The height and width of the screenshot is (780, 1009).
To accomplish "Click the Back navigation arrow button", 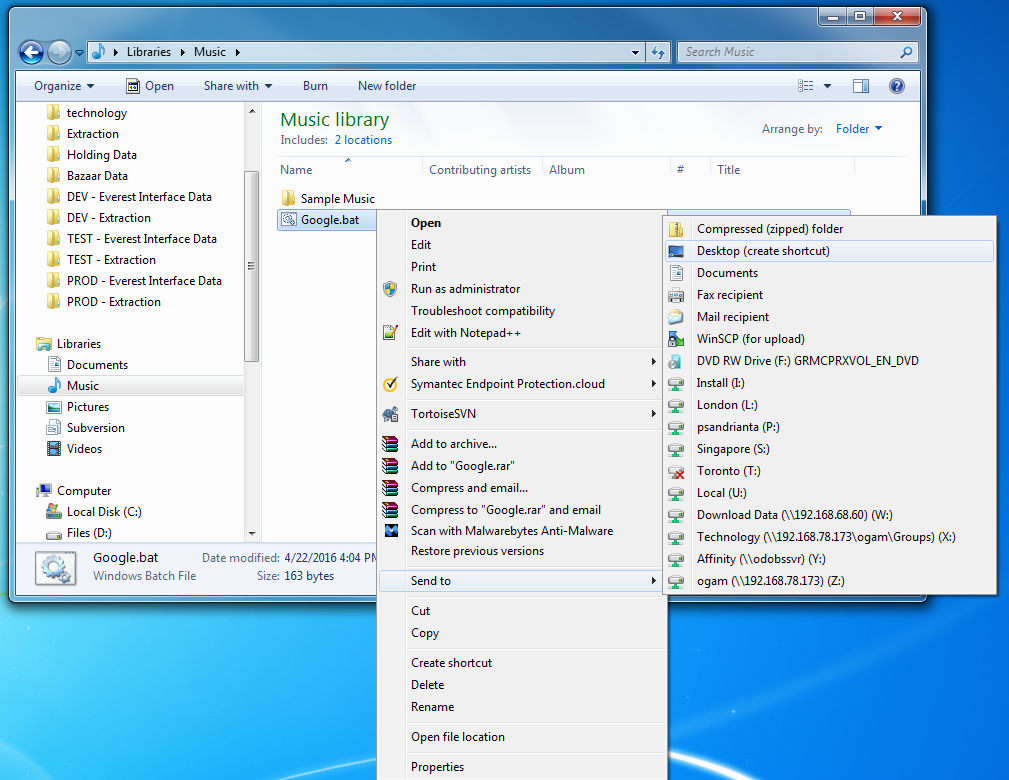I will [31, 52].
